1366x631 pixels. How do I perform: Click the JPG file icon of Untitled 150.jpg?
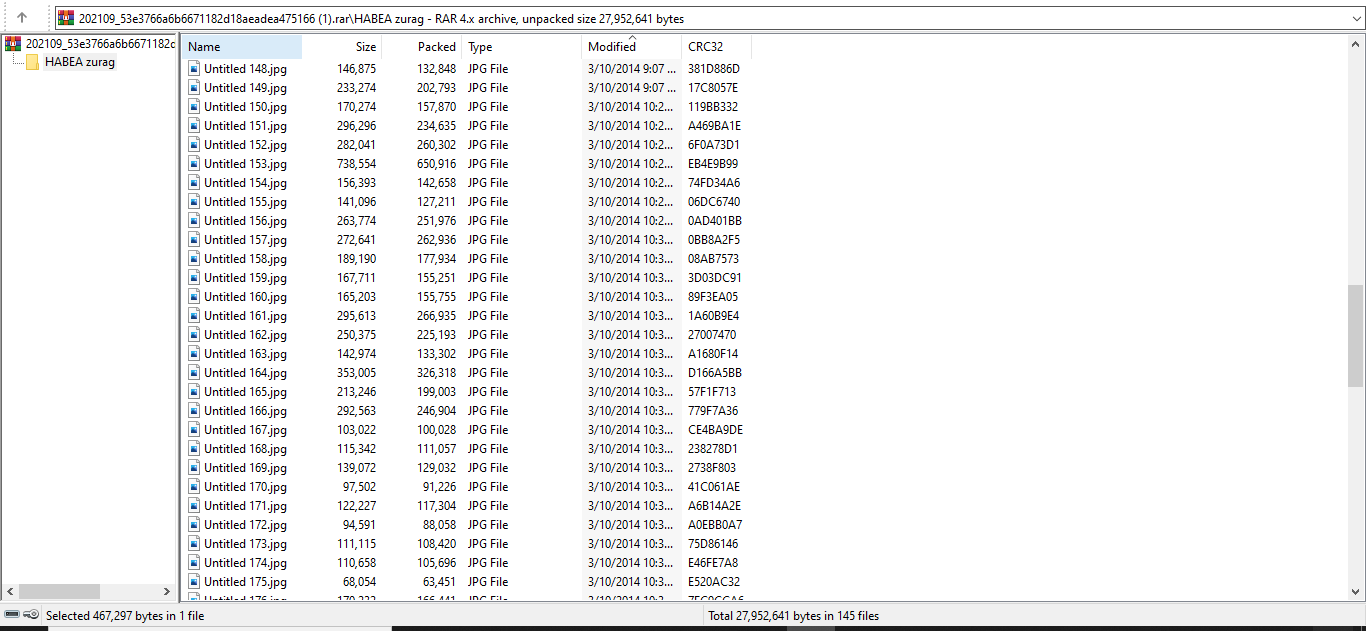194,107
